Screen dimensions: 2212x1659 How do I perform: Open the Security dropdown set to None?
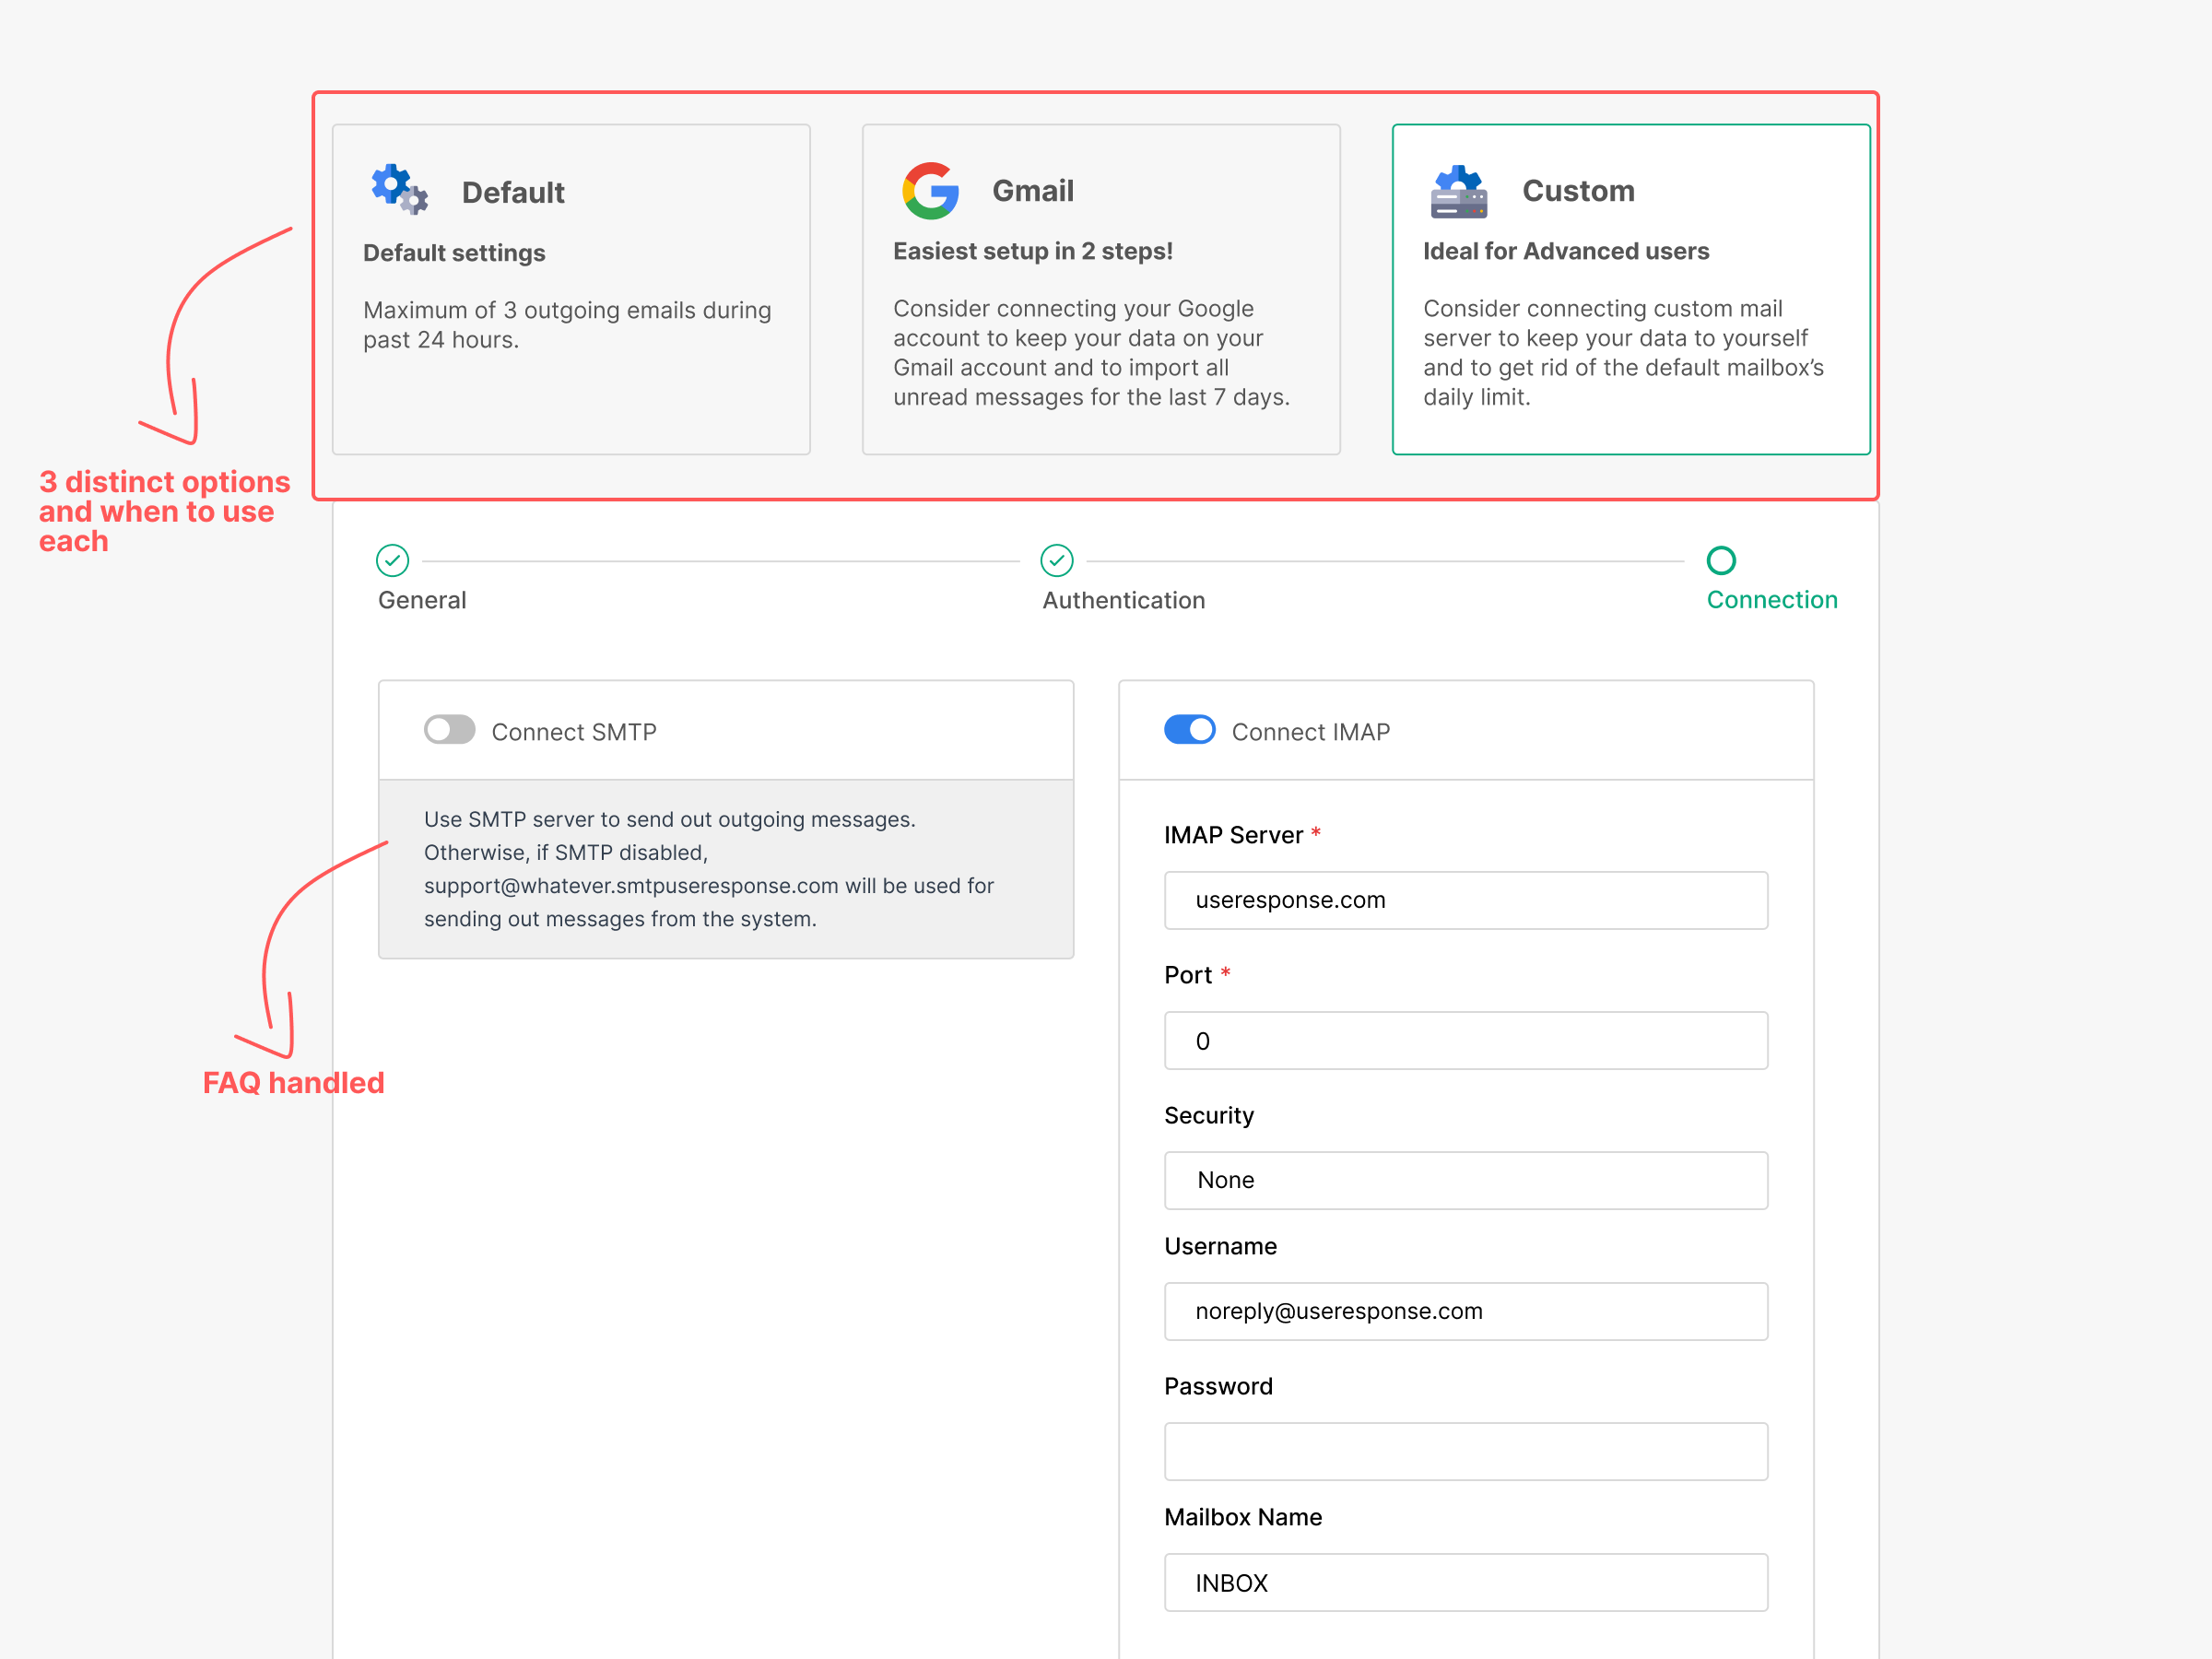coord(1466,1180)
